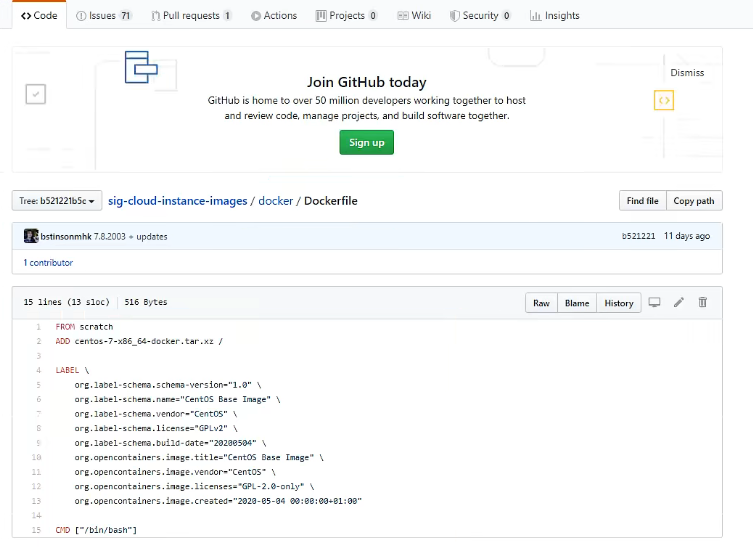Click the open in desktop monitor icon

(x=654, y=302)
